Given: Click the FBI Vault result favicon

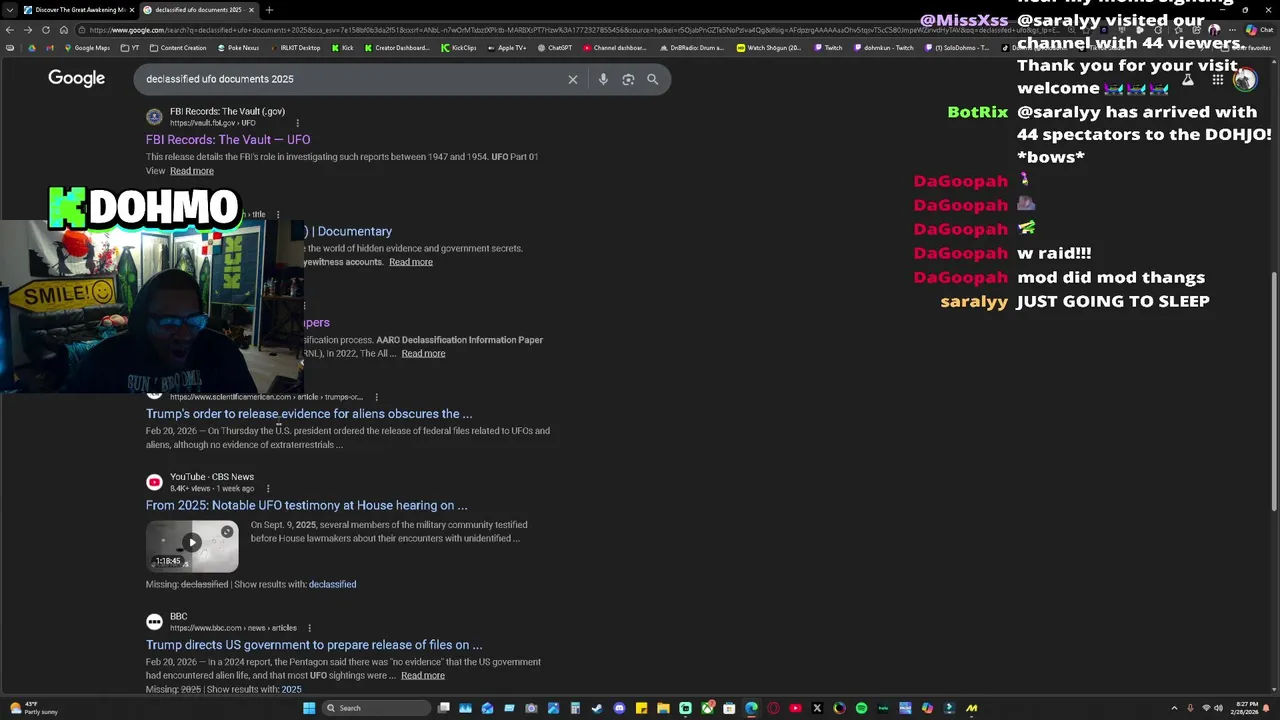Looking at the screenshot, I should tap(154, 117).
